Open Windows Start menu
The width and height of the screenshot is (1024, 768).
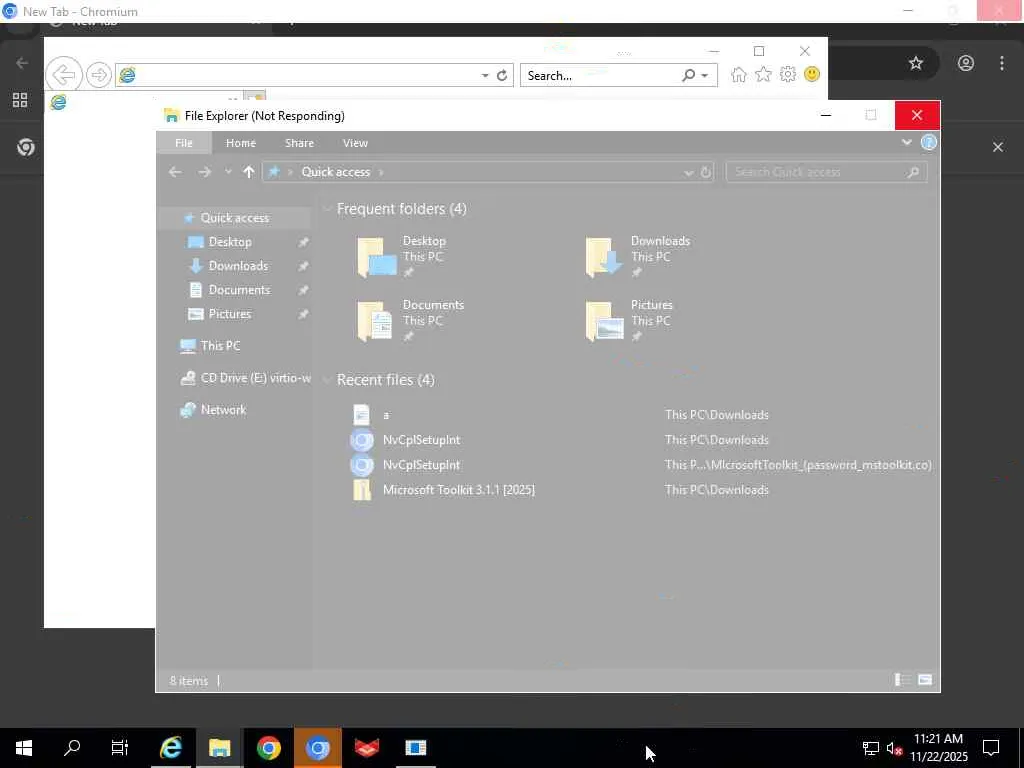[24, 748]
